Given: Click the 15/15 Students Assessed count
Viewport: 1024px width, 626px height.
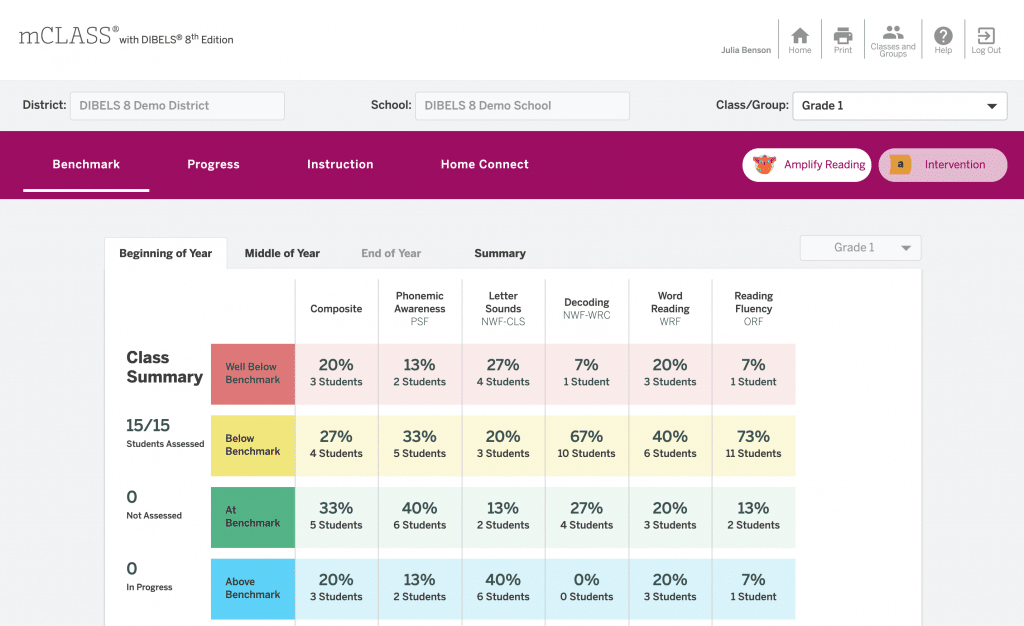Looking at the screenshot, I should pos(165,433).
